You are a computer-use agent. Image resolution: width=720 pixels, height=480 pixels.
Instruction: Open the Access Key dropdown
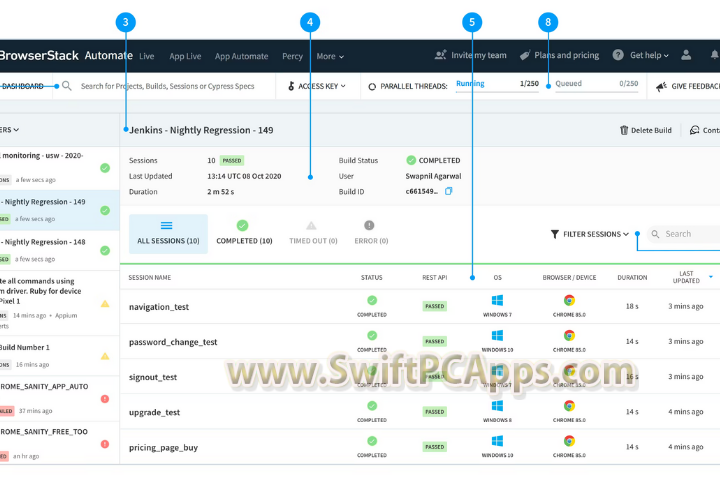(x=316, y=86)
